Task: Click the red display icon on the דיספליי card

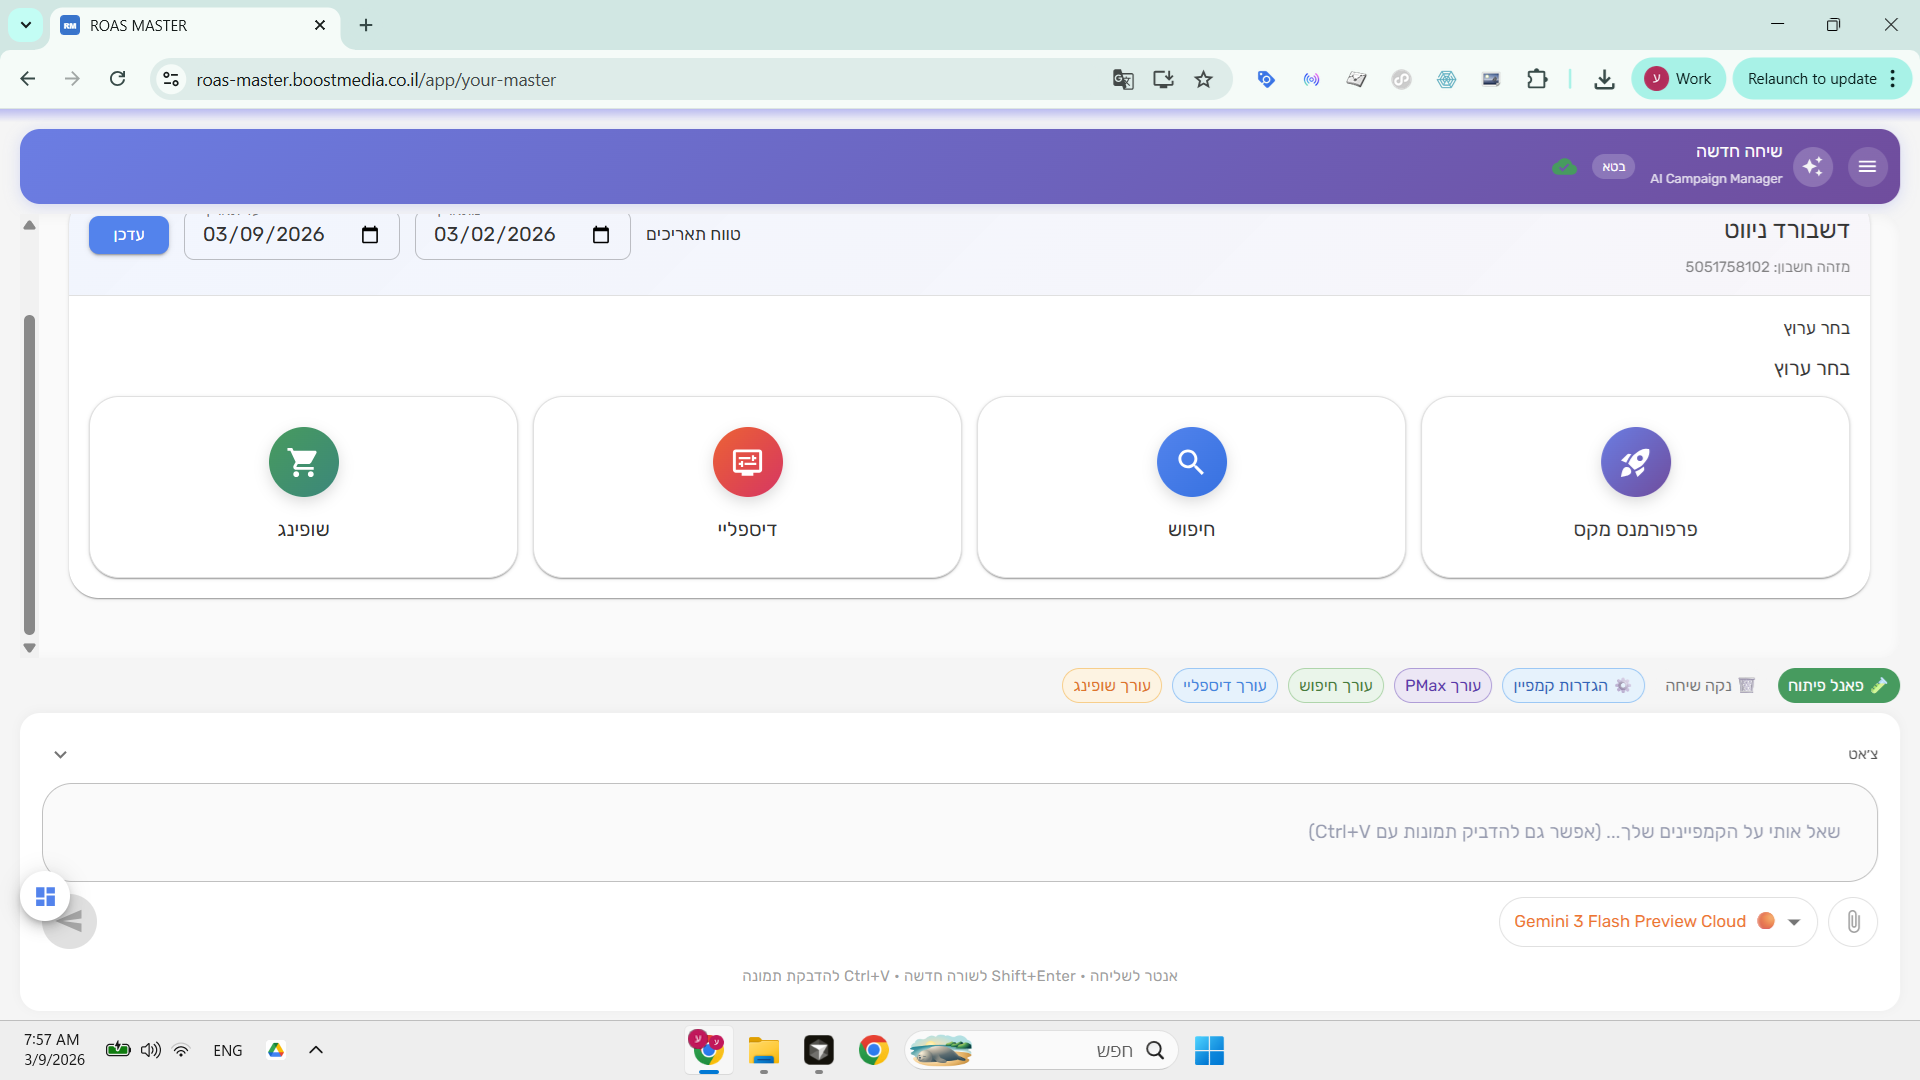Action: pyautogui.click(x=747, y=462)
